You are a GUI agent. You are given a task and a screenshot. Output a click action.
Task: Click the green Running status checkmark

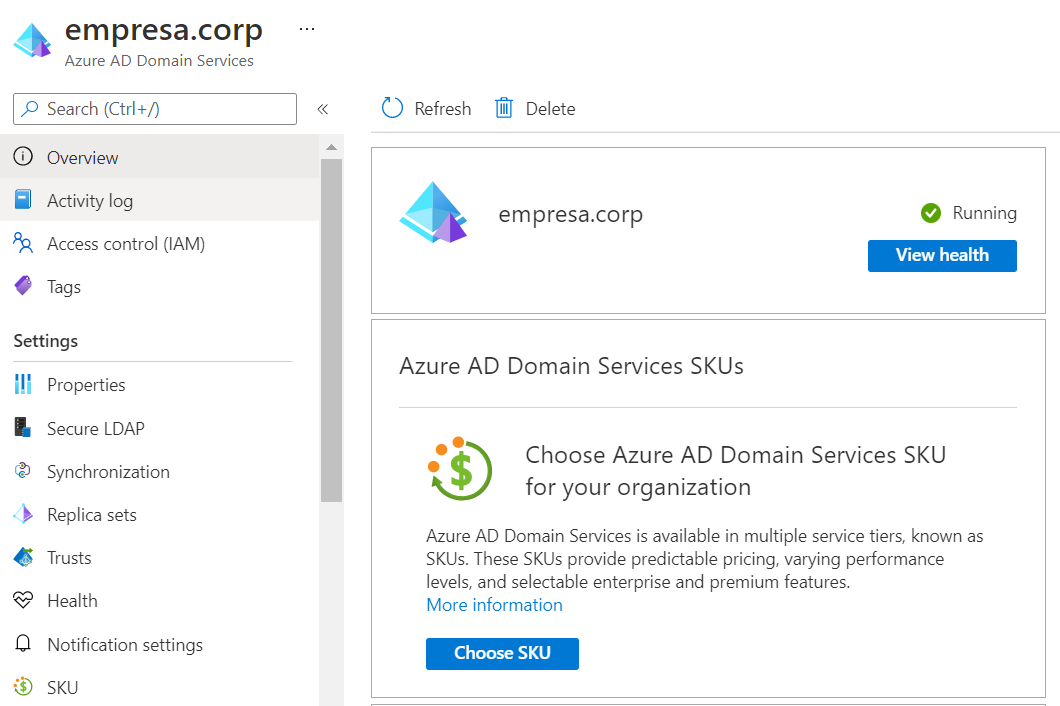tap(931, 213)
